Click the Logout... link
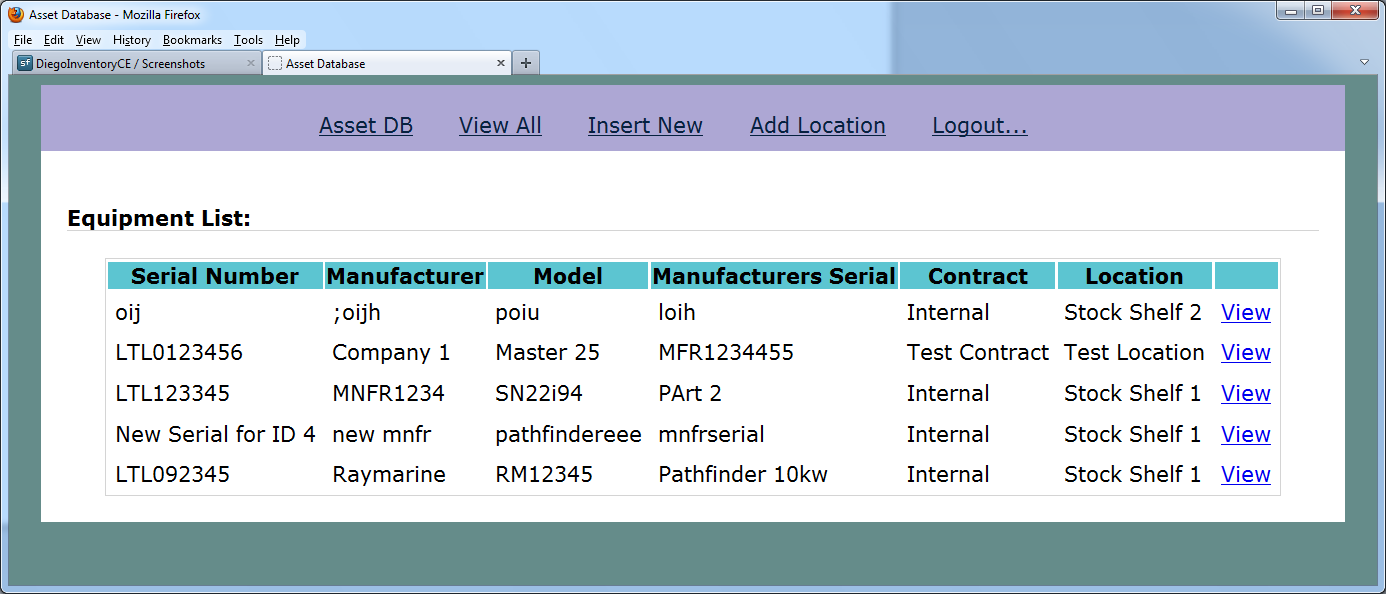 point(979,125)
